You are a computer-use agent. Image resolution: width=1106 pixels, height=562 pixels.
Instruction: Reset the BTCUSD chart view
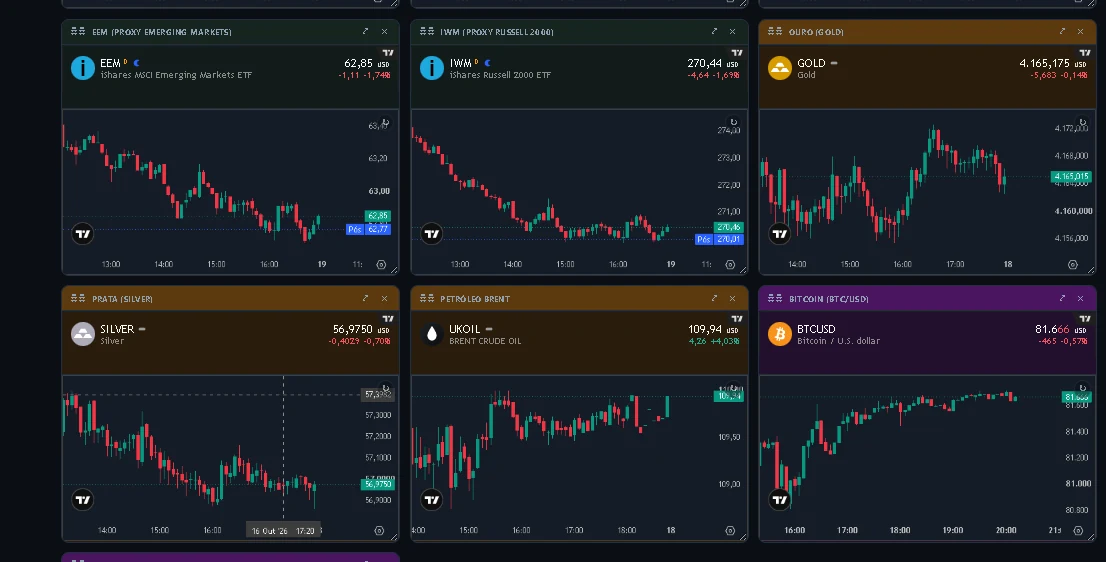[1083, 388]
